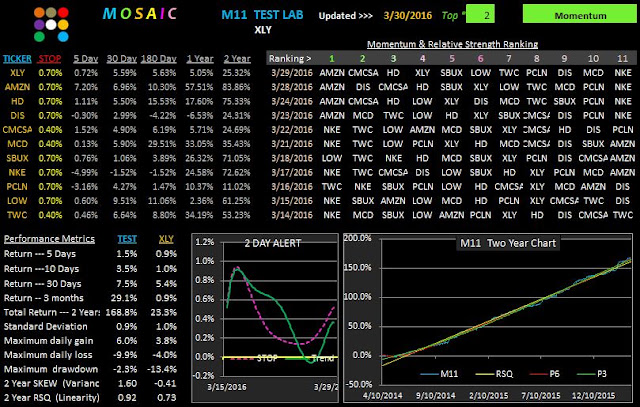640x407 pixels.
Task: Click the RSQ legend entry in two year chart
Action: tap(493, 374)
